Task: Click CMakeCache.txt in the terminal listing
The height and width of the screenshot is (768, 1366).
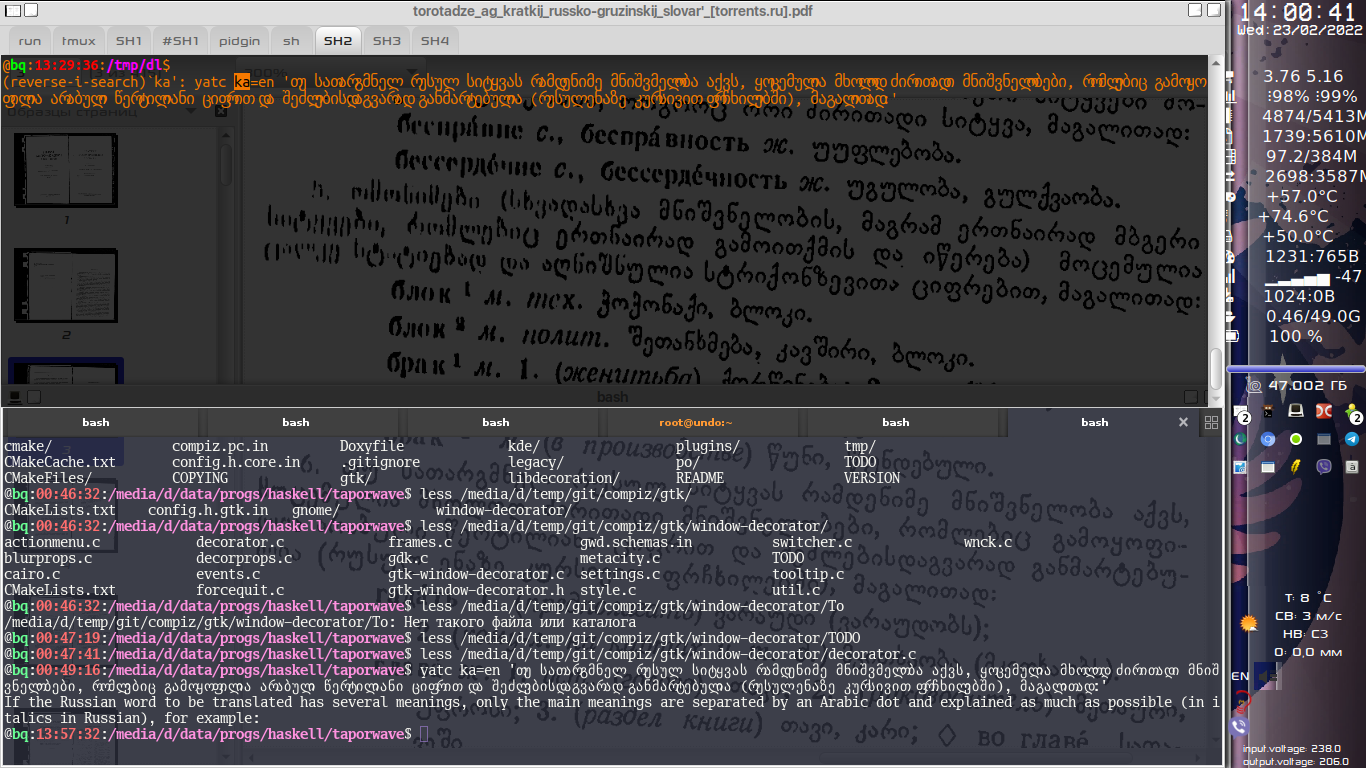Action: tap(60, 462)
